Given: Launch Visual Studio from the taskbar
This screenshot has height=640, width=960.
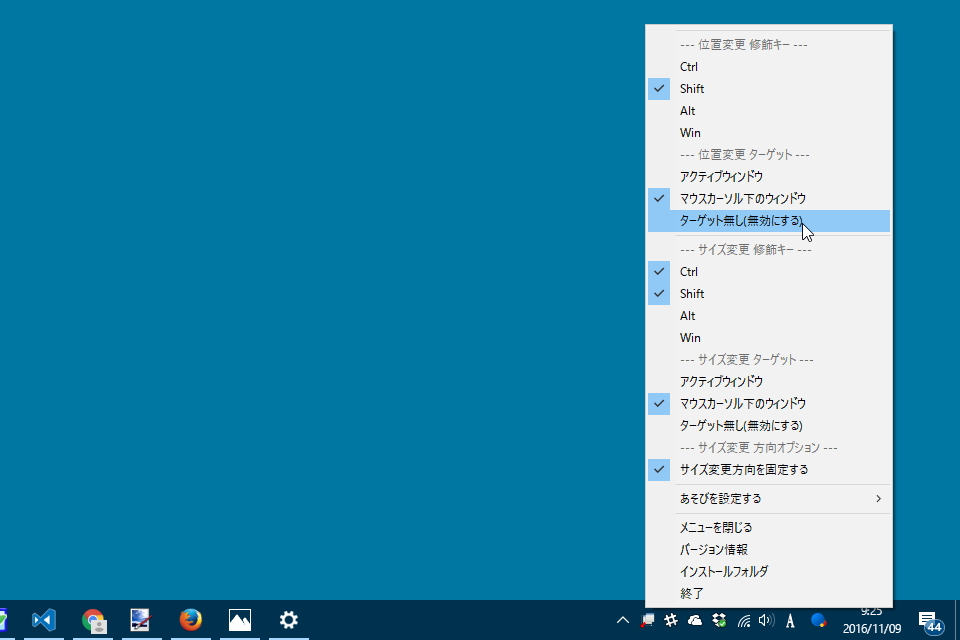Looking at the screenshot, I should point(43,620).
